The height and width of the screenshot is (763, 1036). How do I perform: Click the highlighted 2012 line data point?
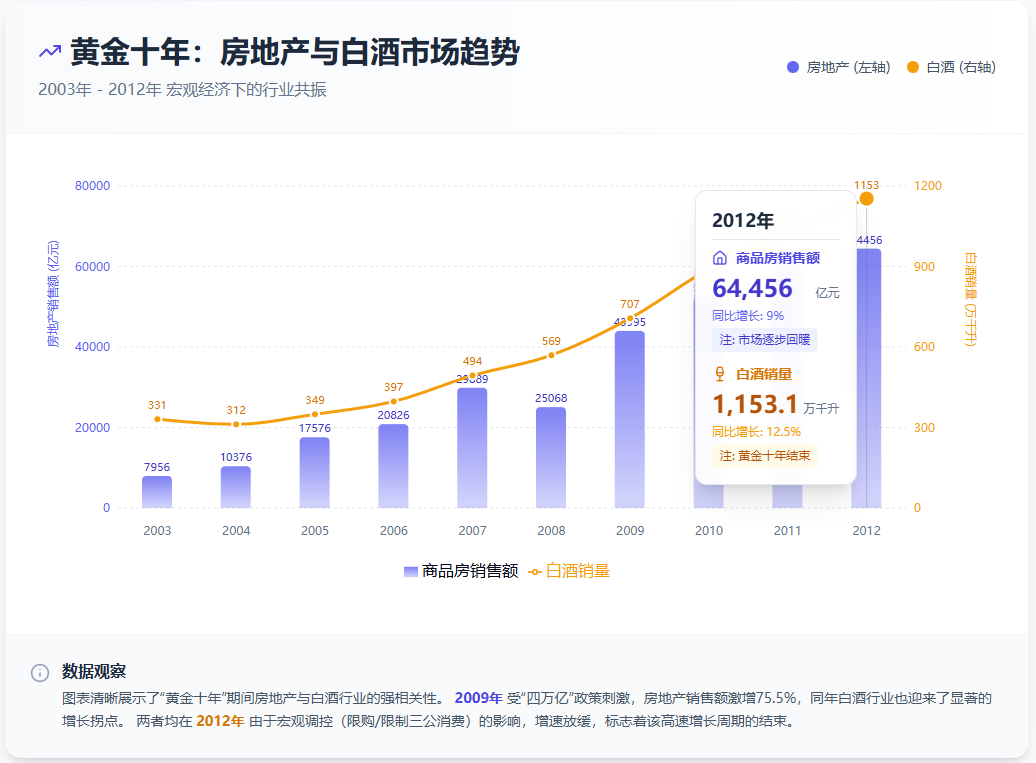coord(866,199)
